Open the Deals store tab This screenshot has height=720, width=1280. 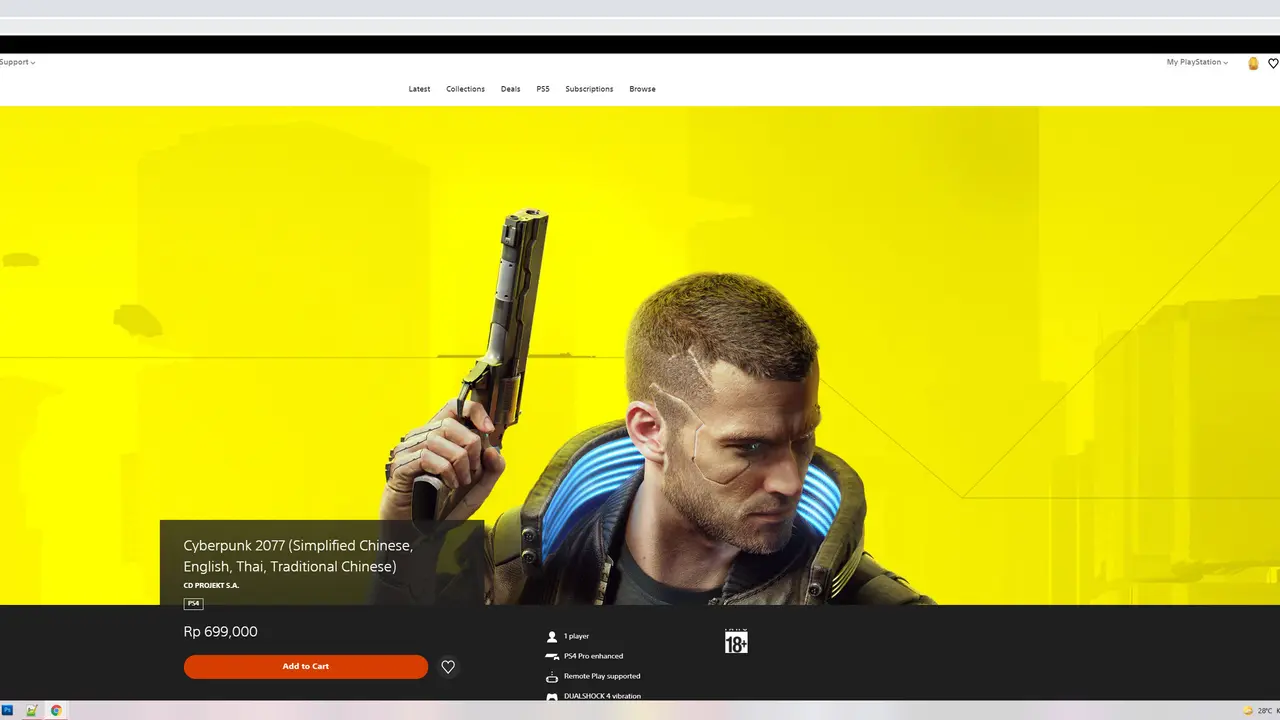(x=510, y=89)
